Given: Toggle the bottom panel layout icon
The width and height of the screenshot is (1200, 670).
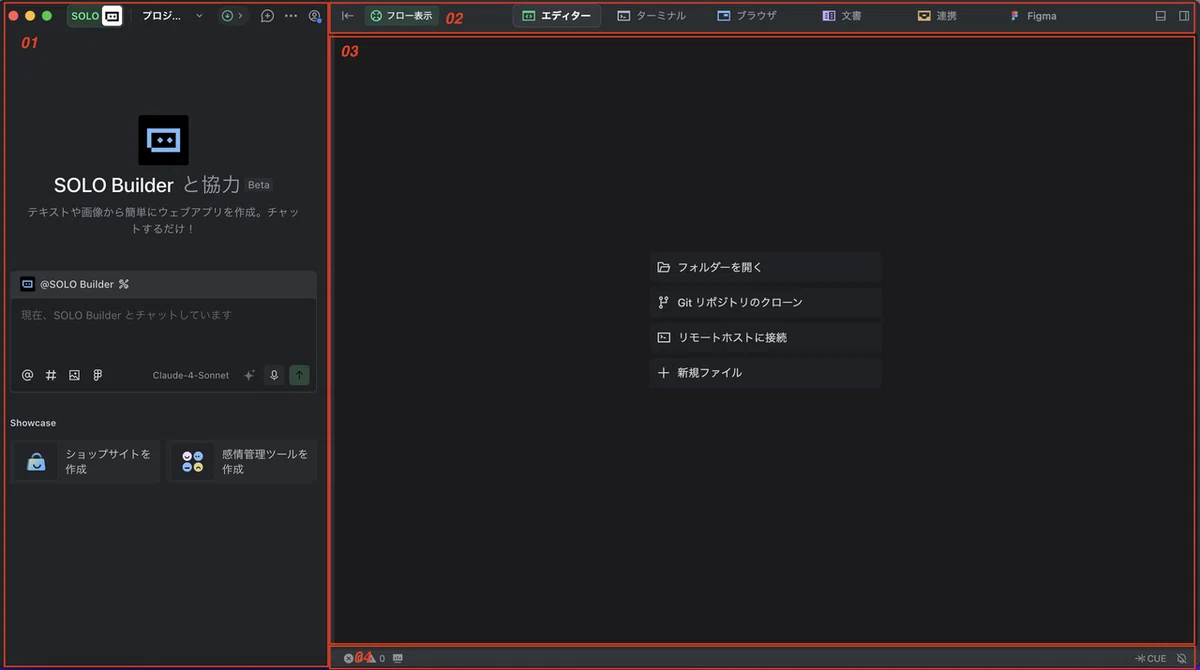Looking at the screenshot, I should [1161, 16].
